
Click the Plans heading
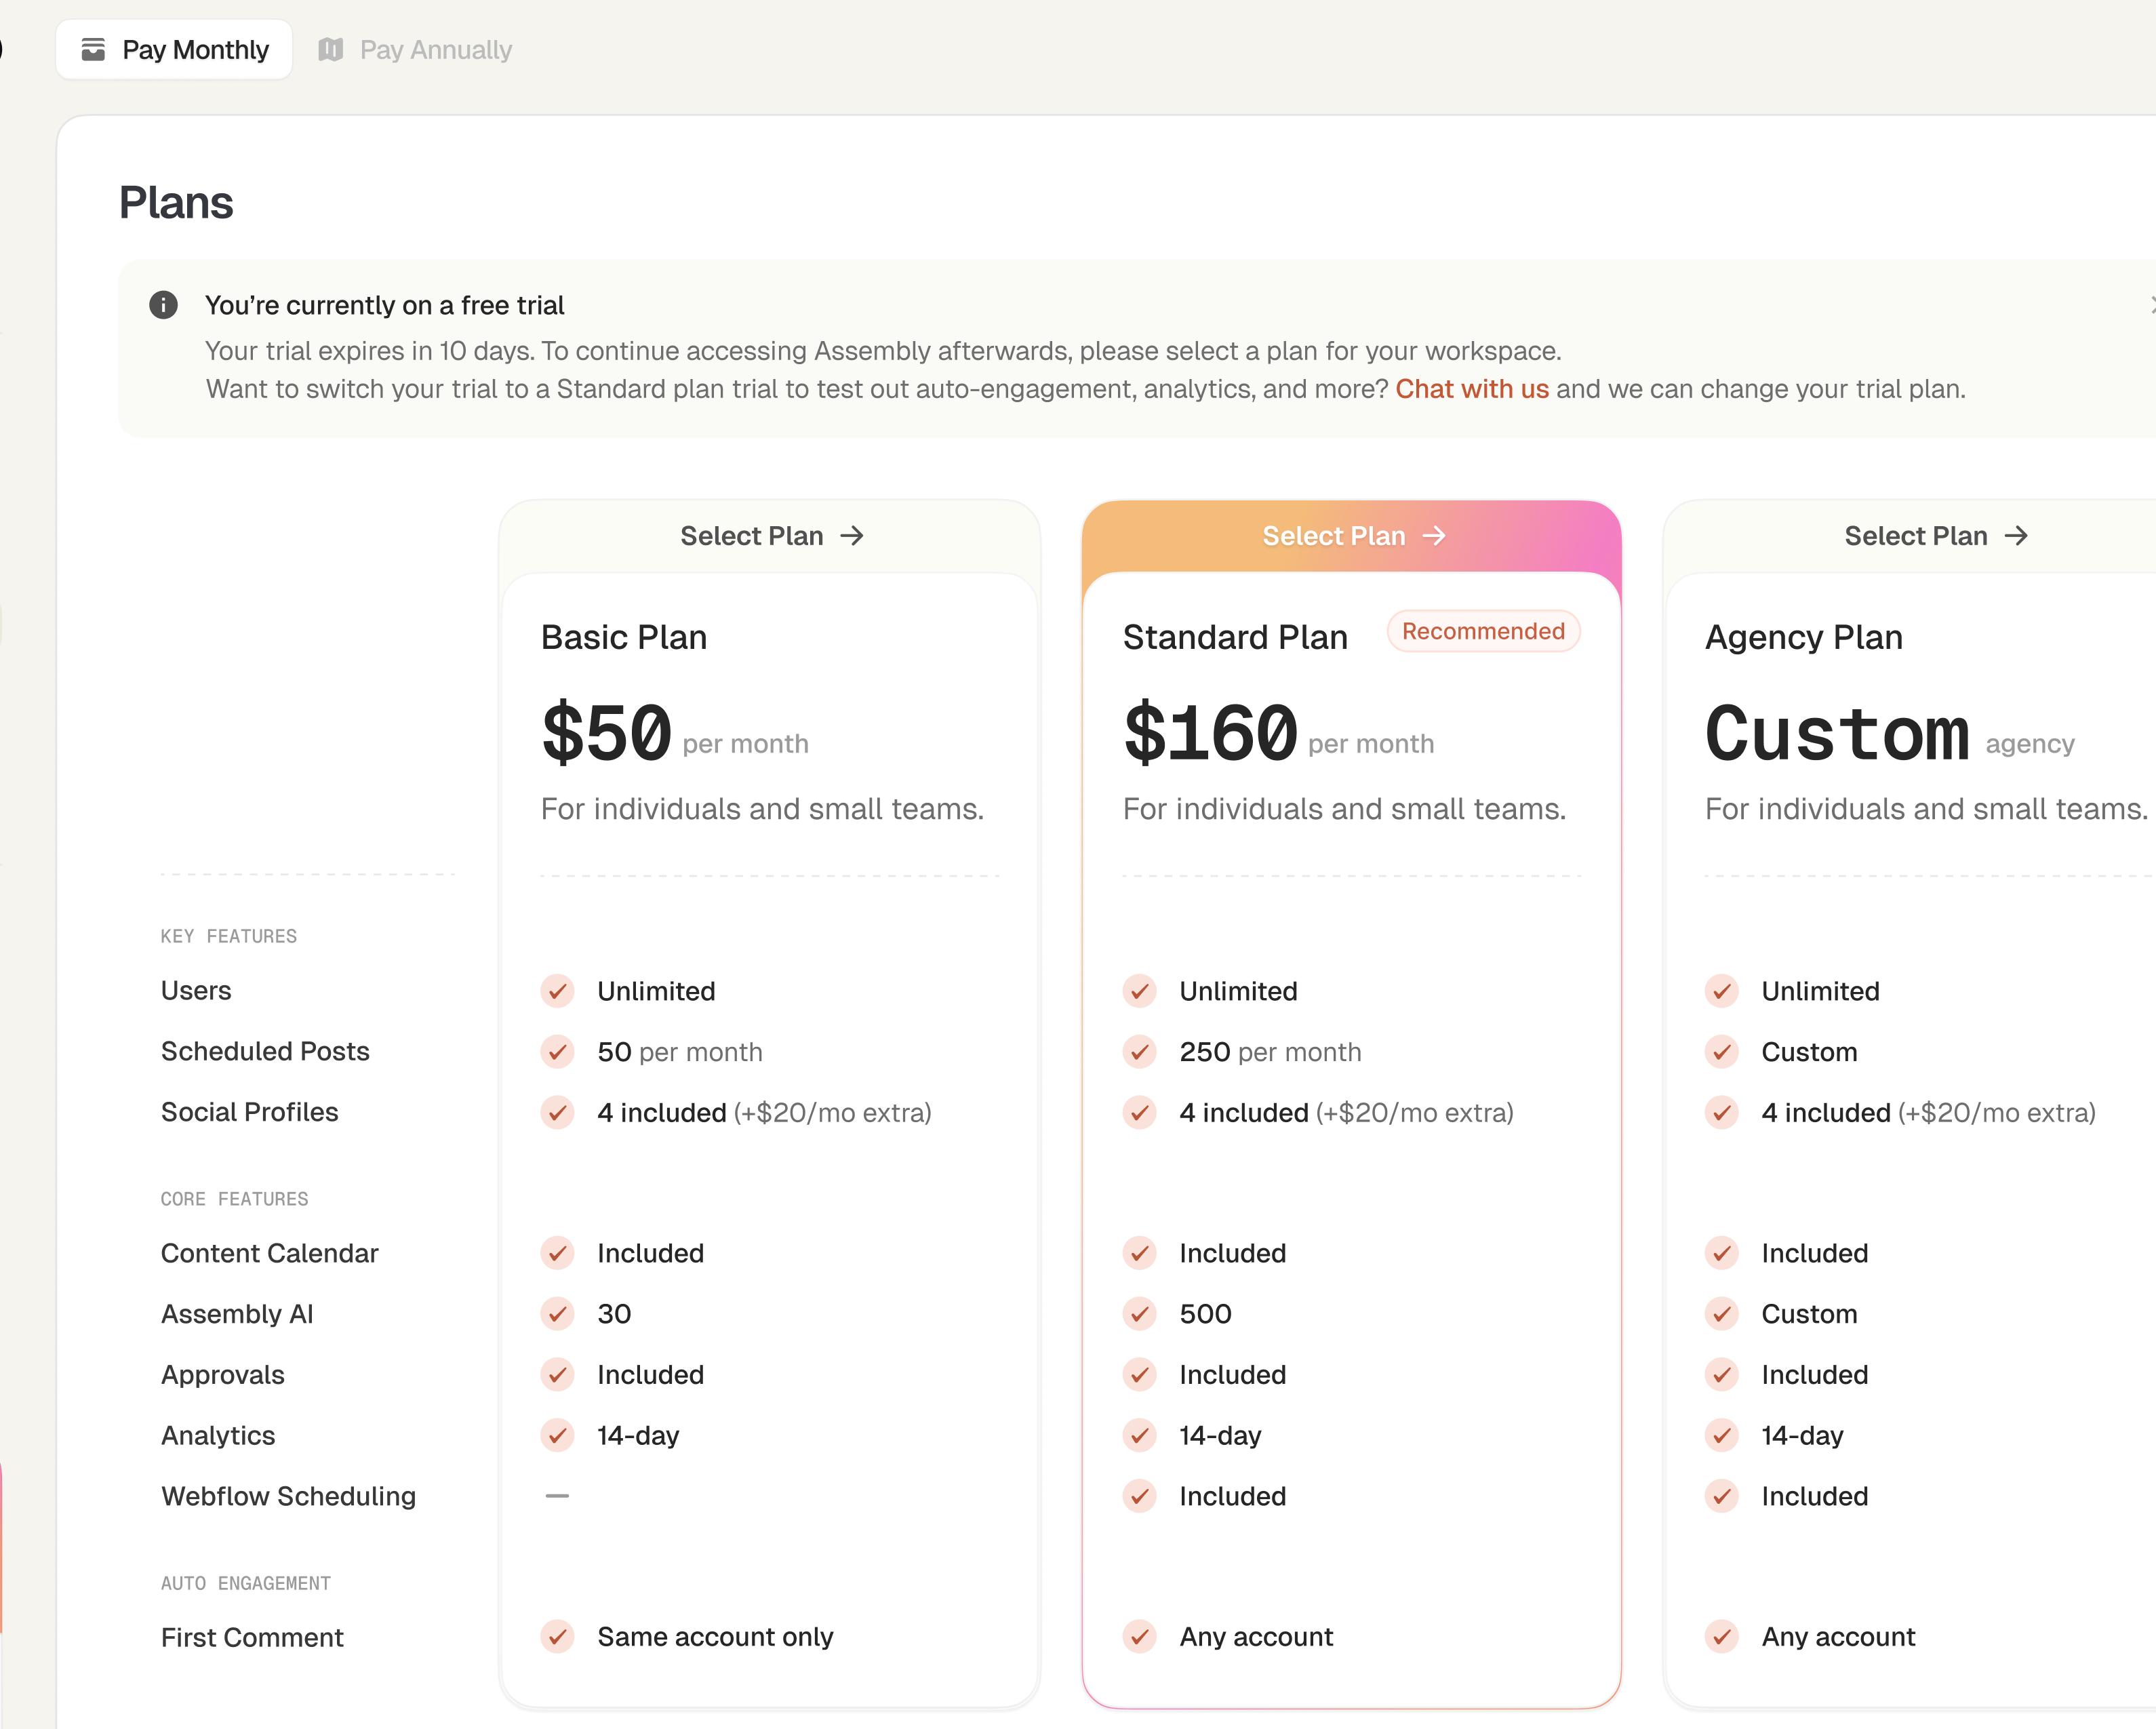[176, 203]
